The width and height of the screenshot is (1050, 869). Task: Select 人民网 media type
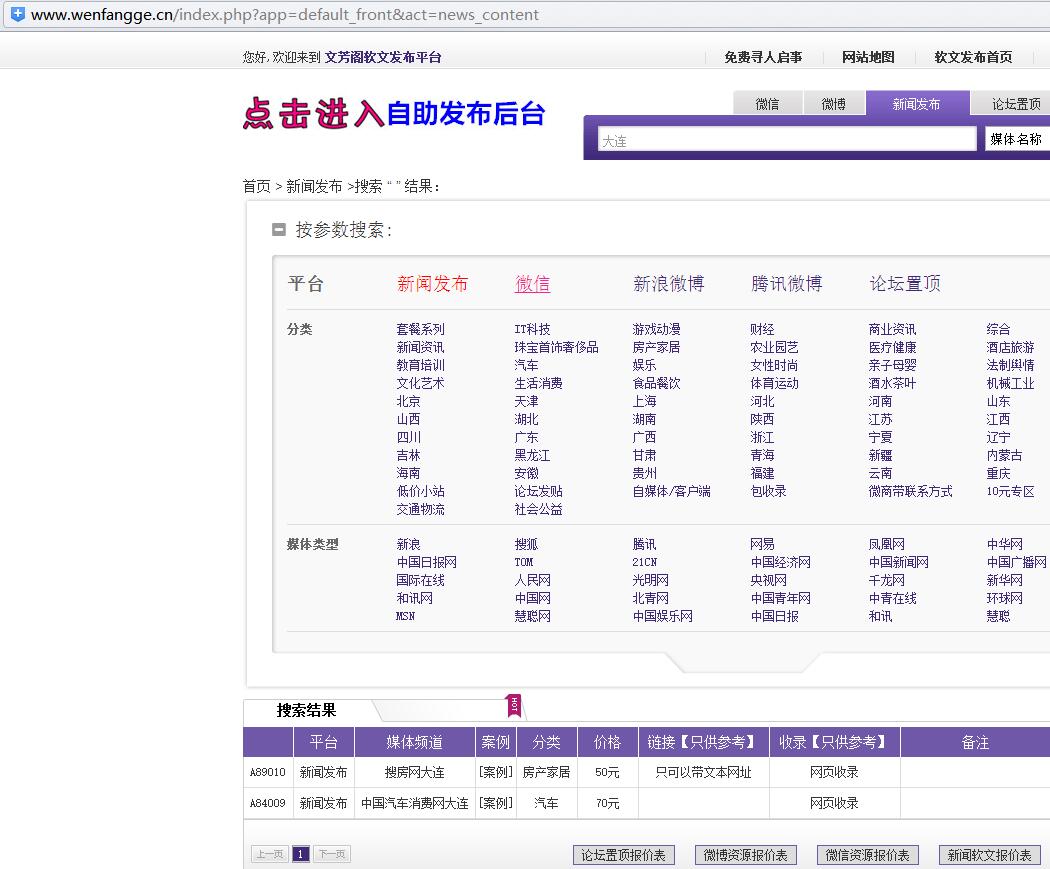pyautogui.click(x=532, y=580)
